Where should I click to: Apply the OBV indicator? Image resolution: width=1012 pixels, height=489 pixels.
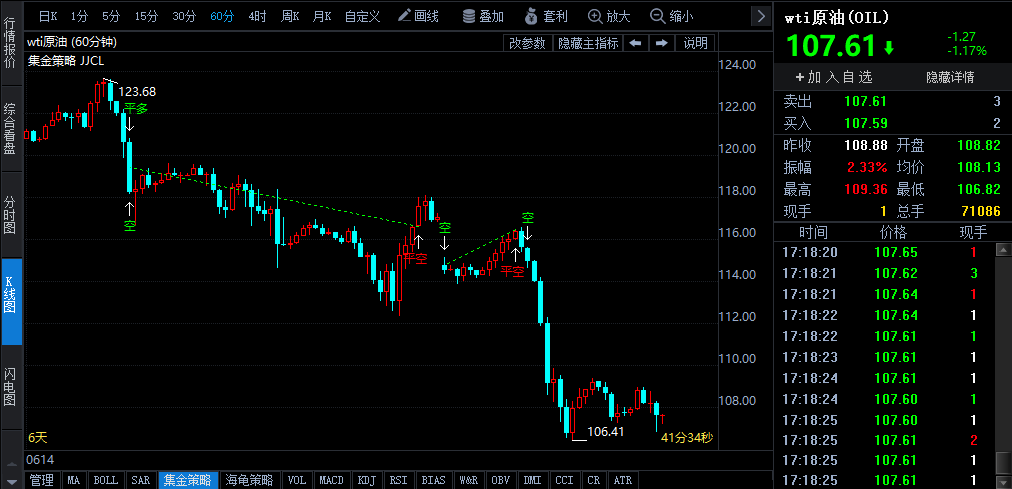pos(500,480)
